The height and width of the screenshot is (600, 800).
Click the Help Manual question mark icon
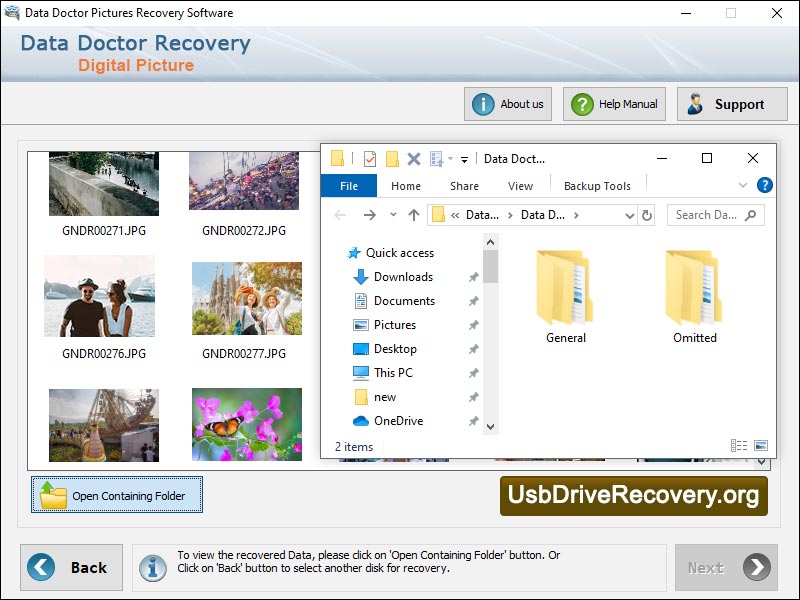(x=581, y=104)
